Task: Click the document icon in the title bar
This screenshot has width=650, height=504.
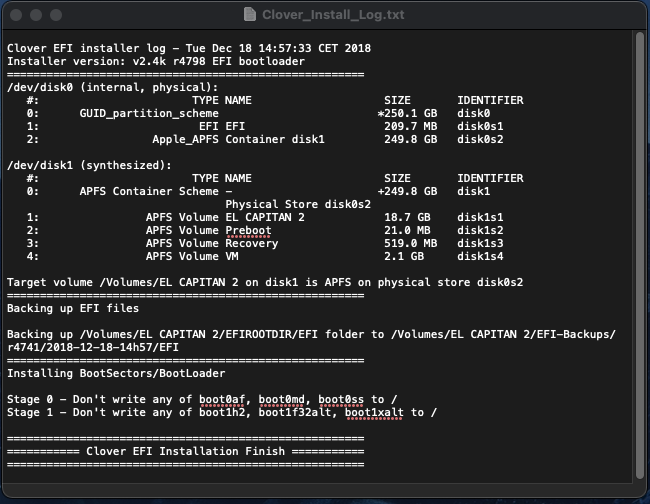Action: coord(252,15)
